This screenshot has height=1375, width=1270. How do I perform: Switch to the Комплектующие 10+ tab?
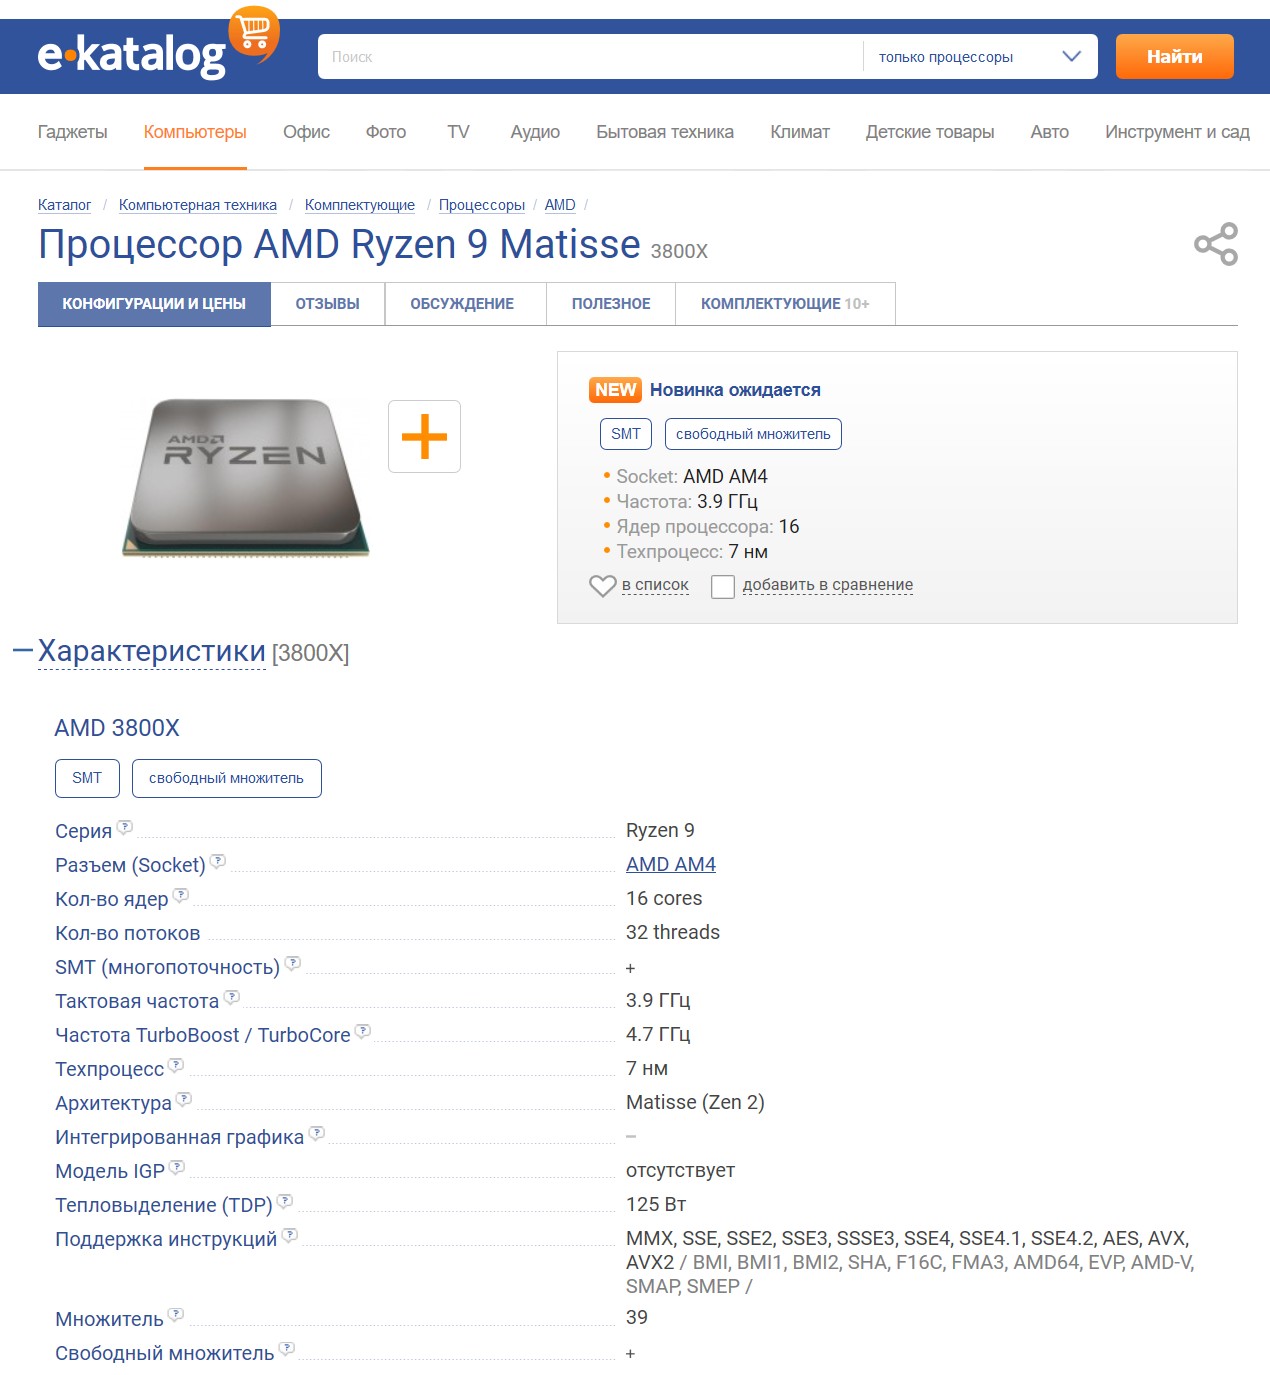coord(785,304)
